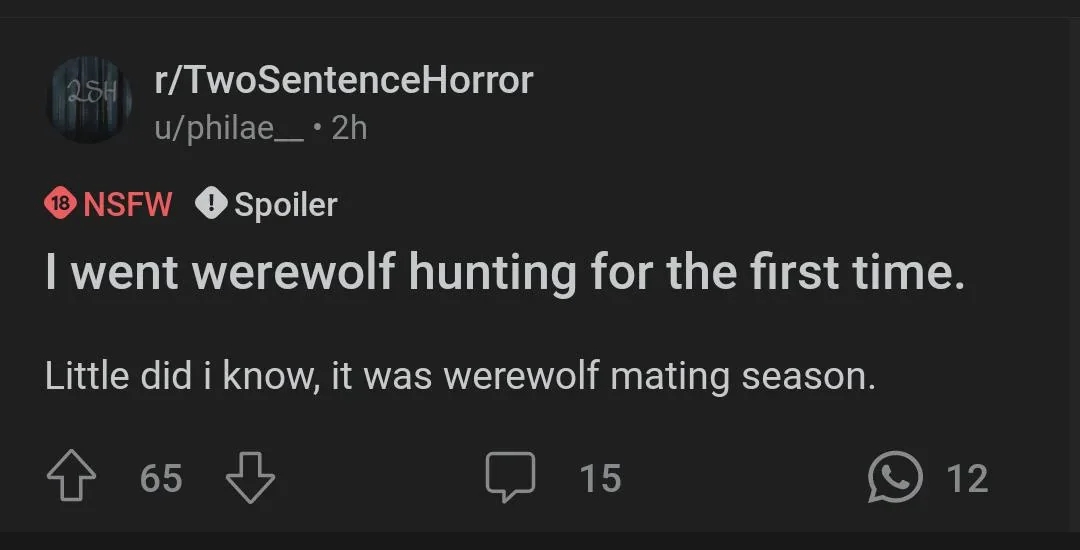Click the NSFW tag label
The height and width of the screenshot is (550, 1080).
(127, 204)
